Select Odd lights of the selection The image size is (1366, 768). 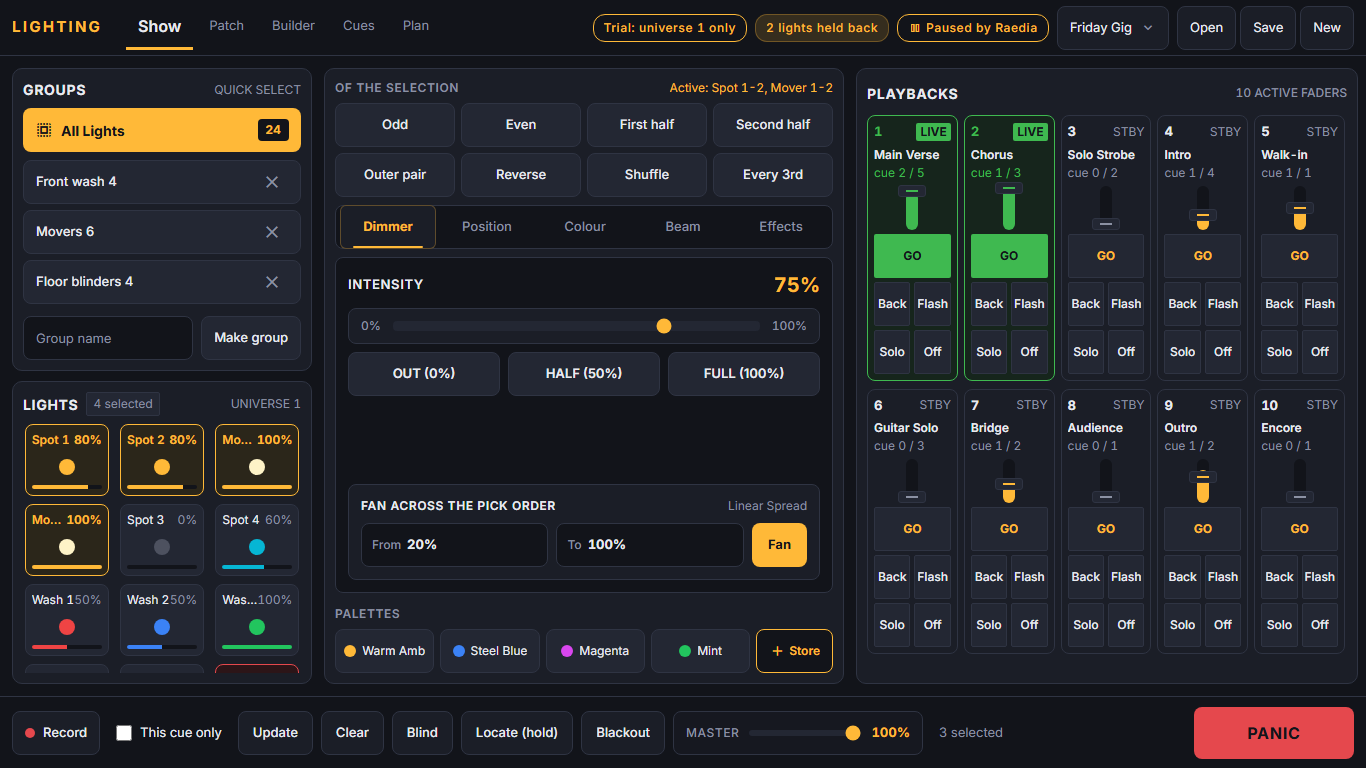click(x=395, y=125)
